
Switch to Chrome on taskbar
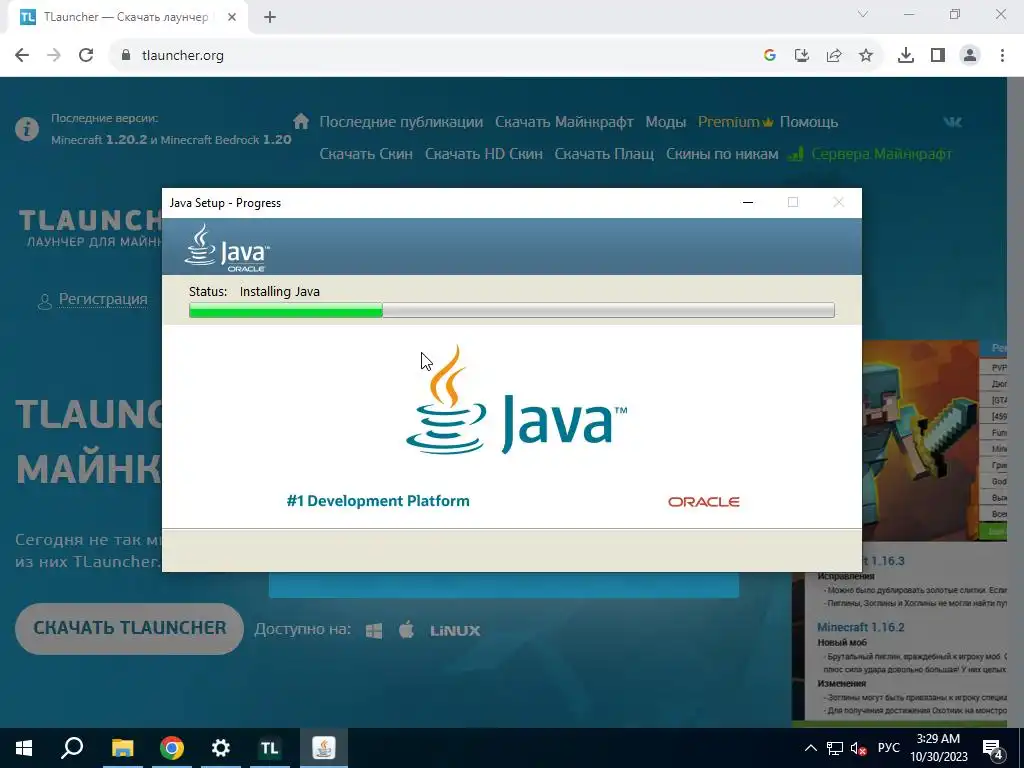(172, 748)
